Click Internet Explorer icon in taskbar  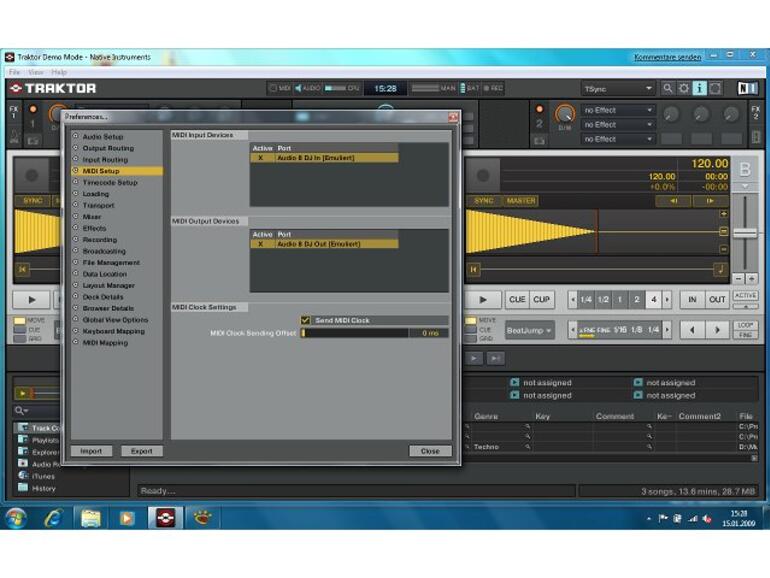53,518
